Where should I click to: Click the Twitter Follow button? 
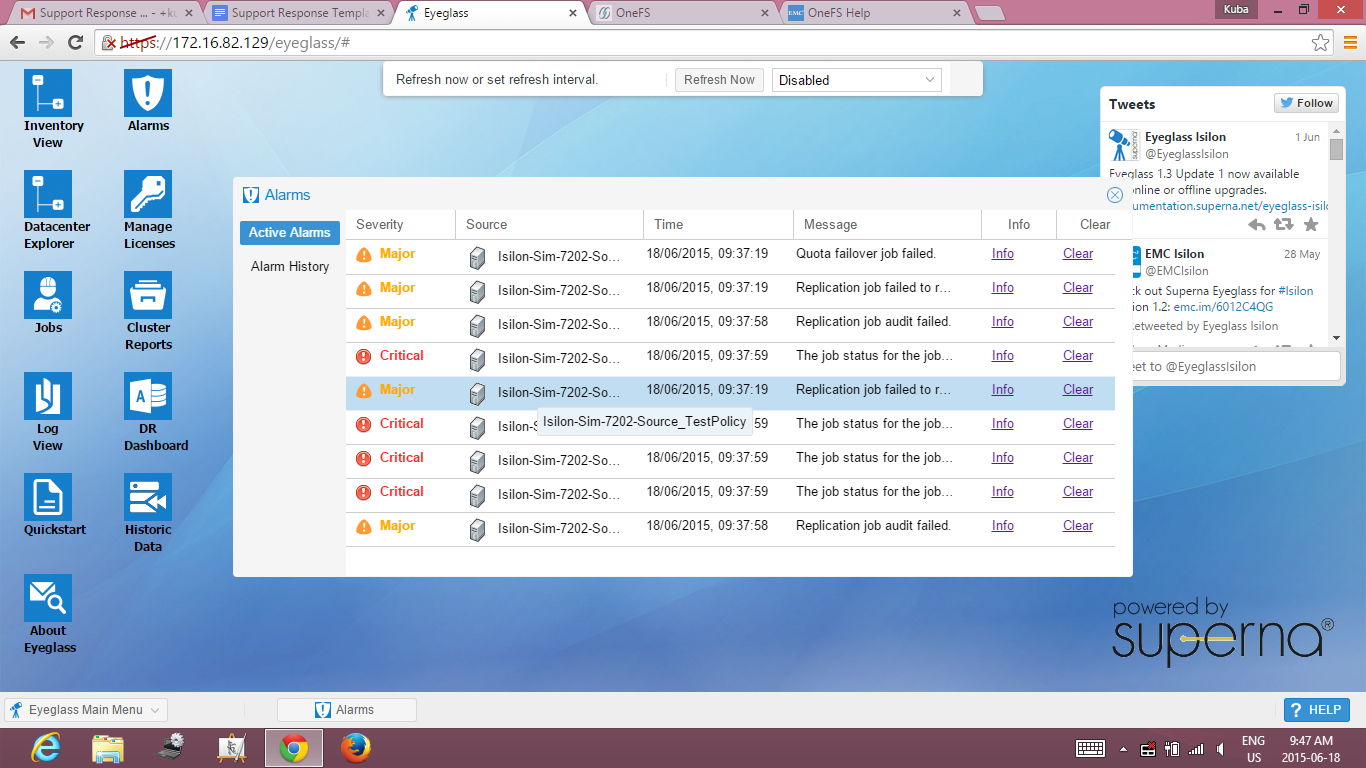point(1305,103)
